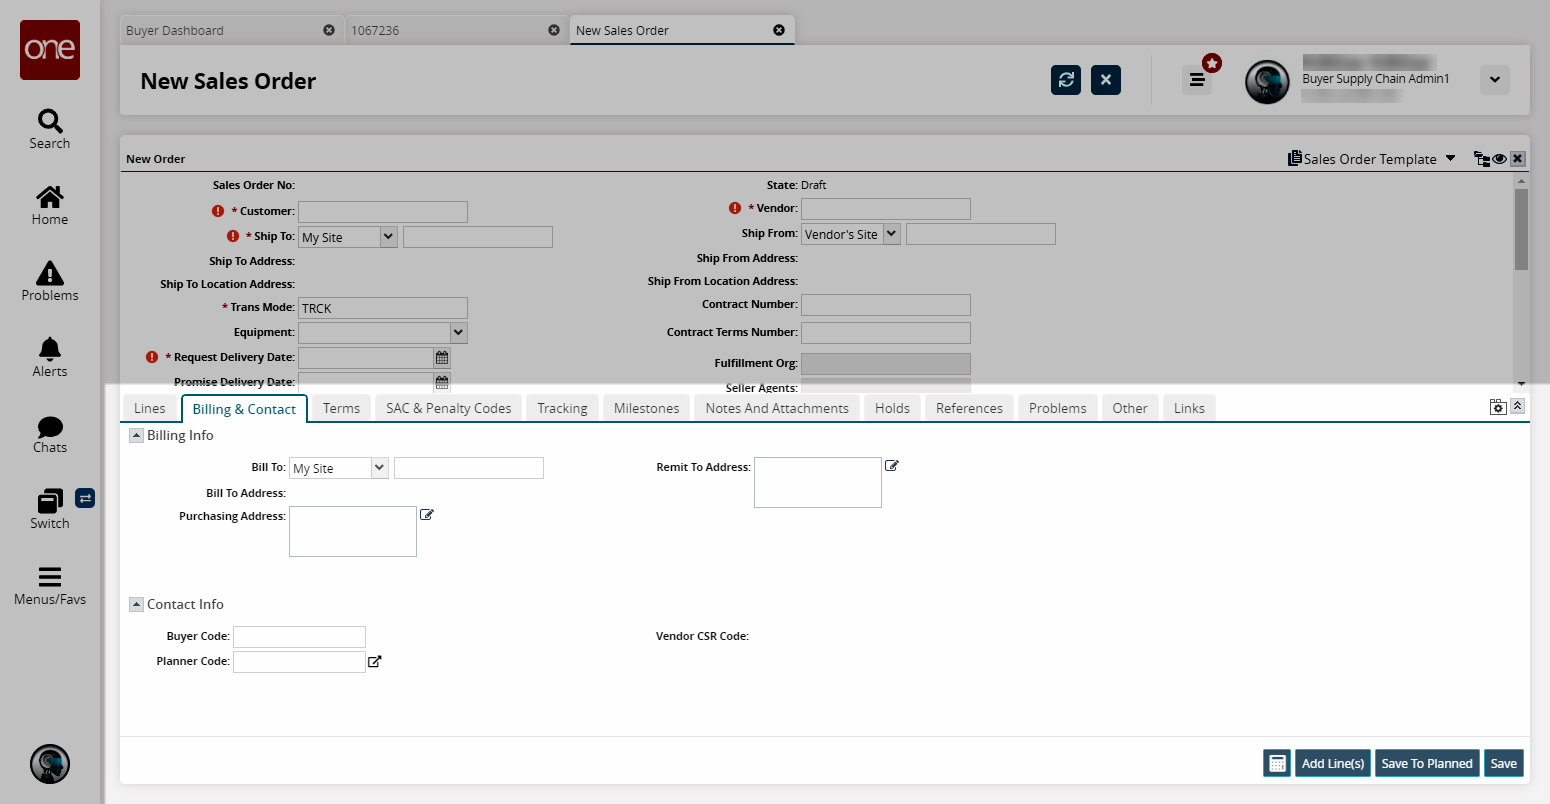Expand the user account dropdown arrow
The image size is (1550, 804).
1495,80
